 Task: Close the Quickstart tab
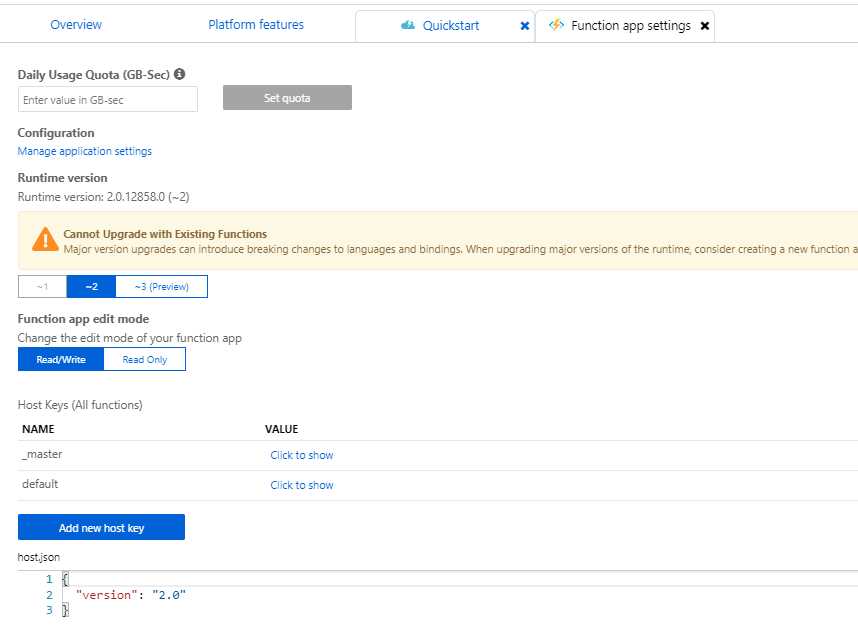pyautogui.click(x=524, y=27)
